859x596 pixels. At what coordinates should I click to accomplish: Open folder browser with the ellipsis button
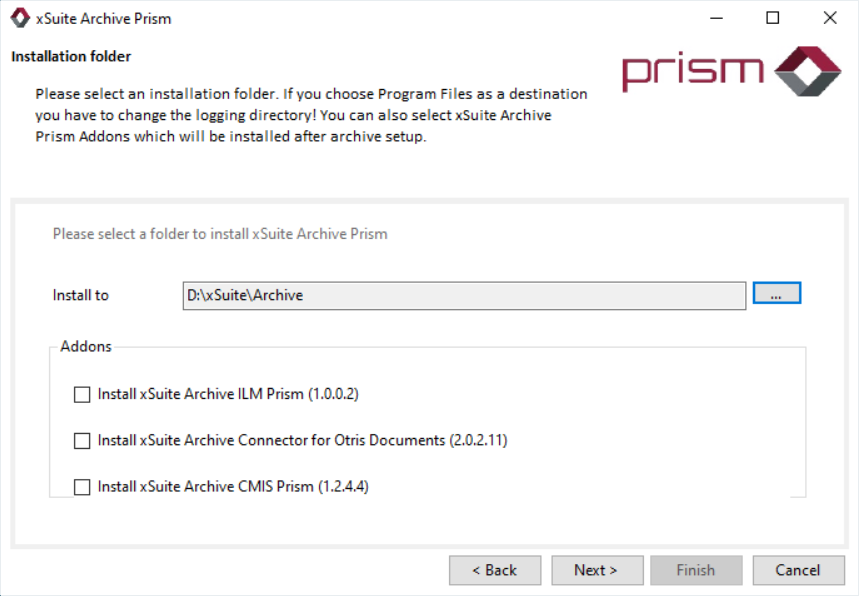pyautogui.click(x=777, y=294)
